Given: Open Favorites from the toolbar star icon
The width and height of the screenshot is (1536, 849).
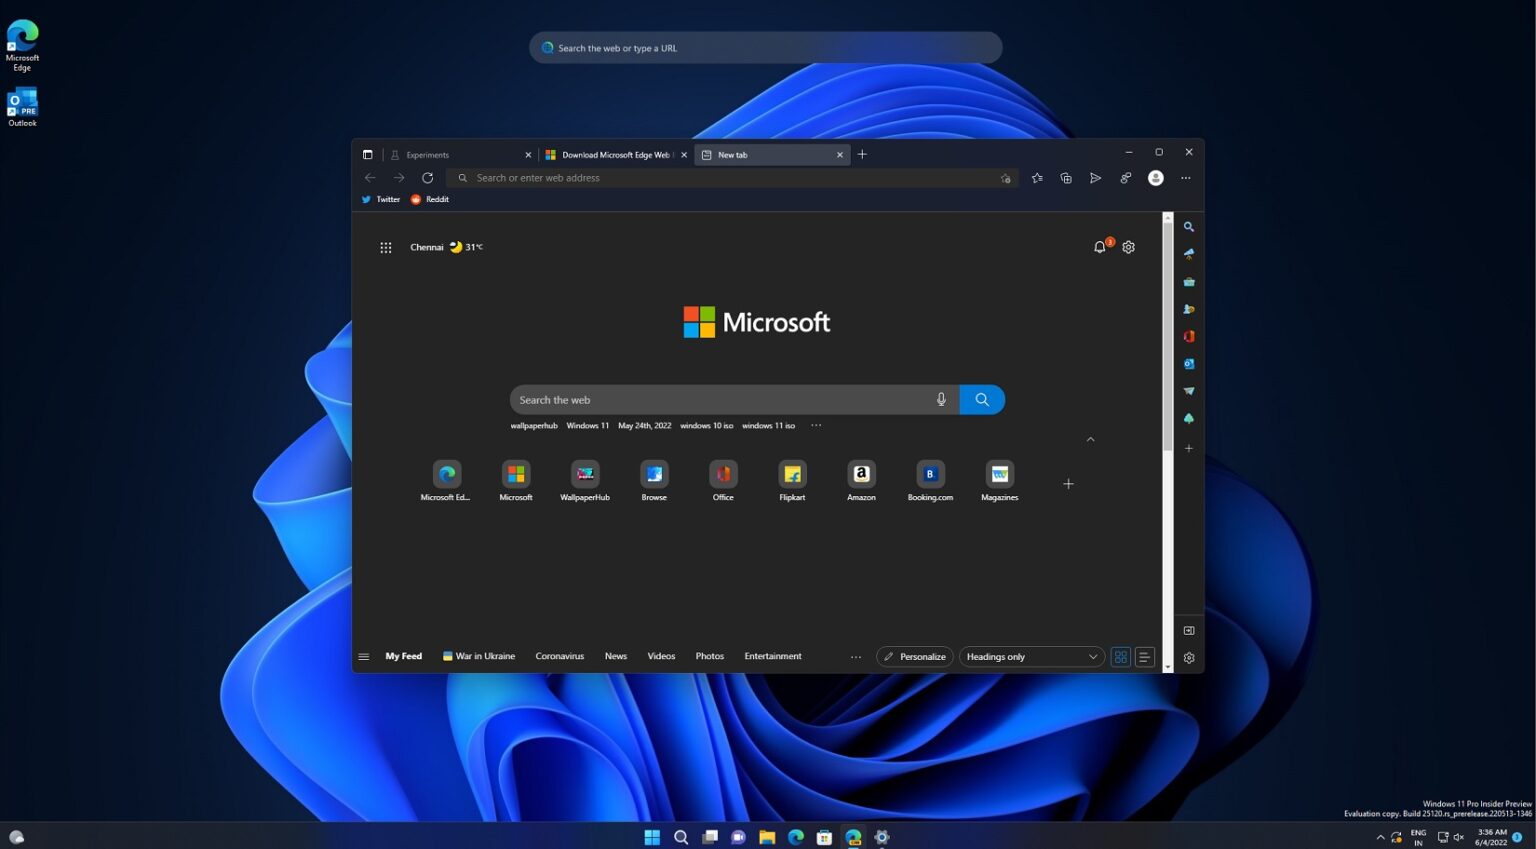Looking at the screenshot, I should [x=1037, y=177].
